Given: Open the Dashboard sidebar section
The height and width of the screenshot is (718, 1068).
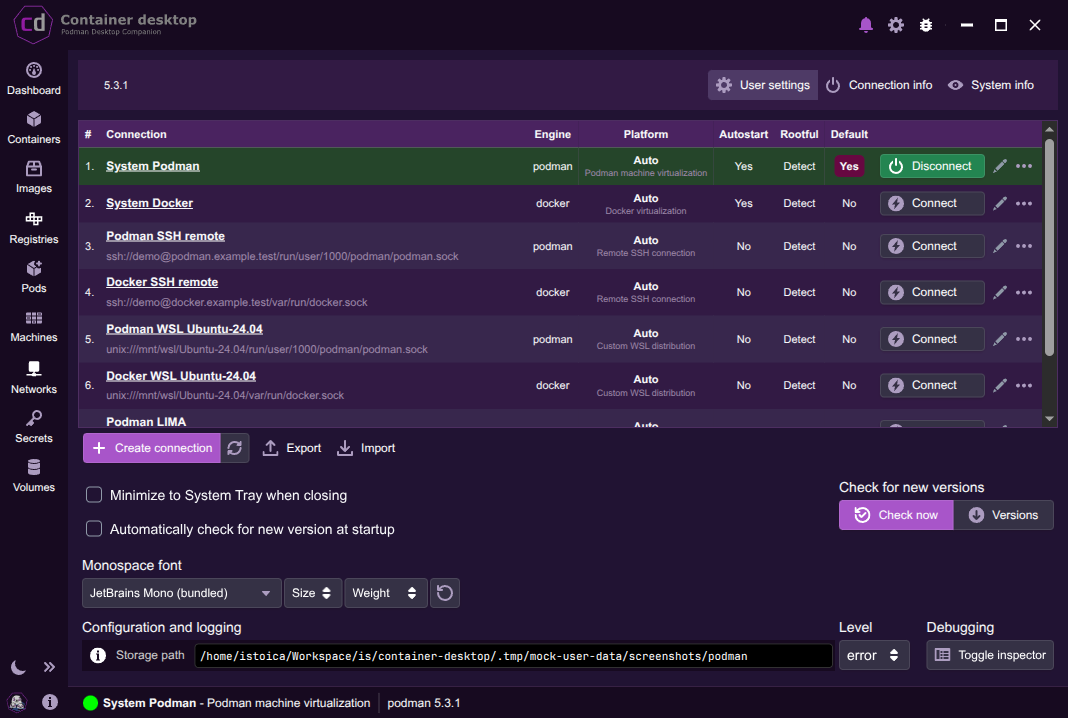Looking at the screenshot, I should point(33,79).
